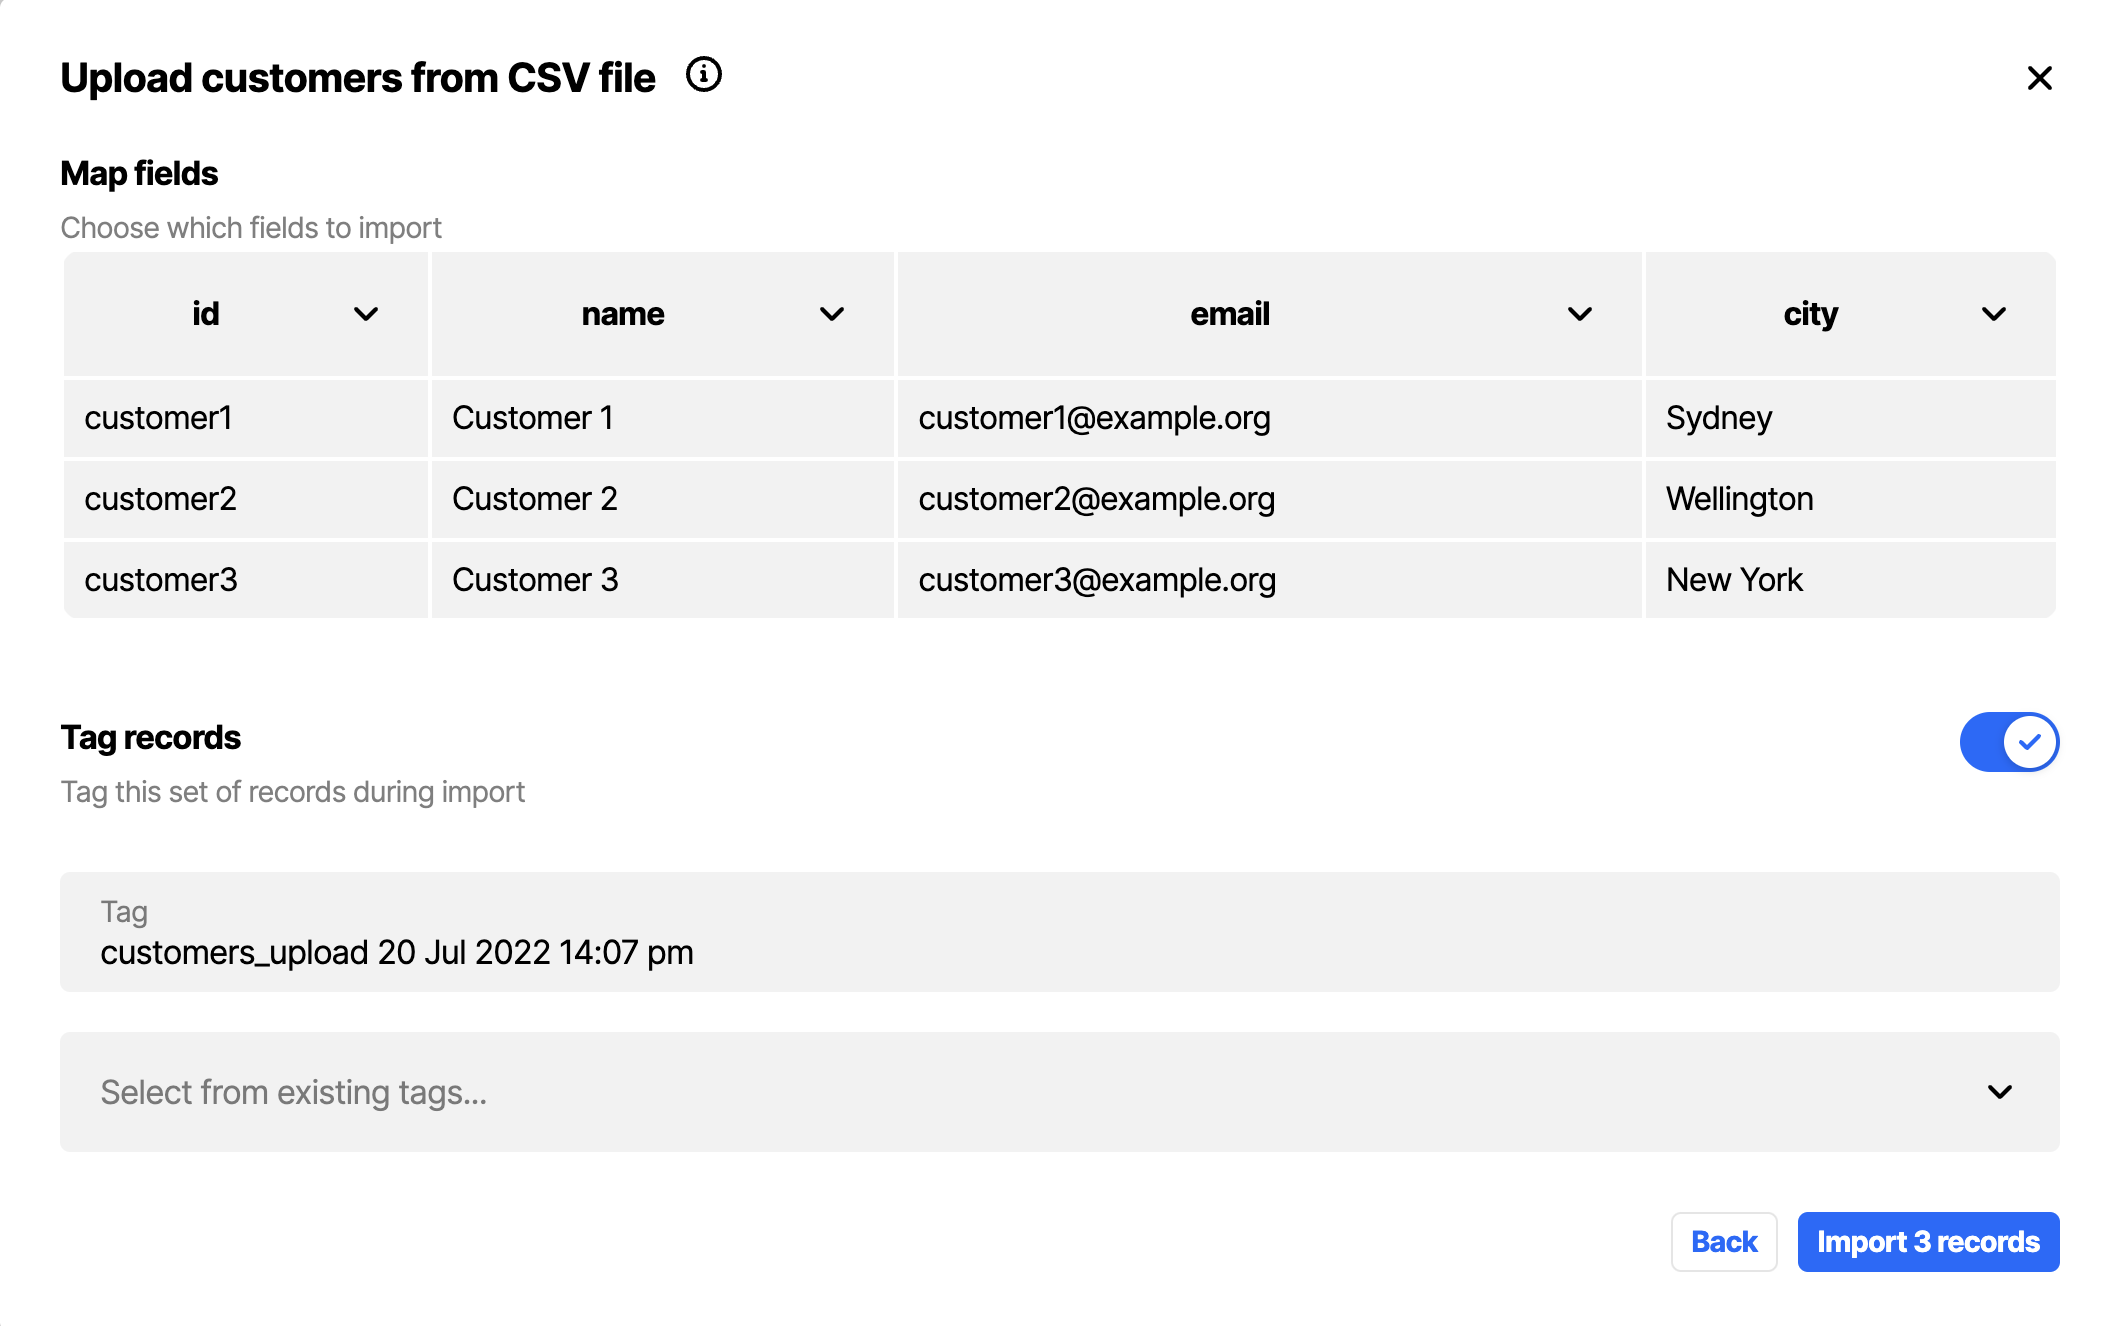This screenshot has height=1326, width=2116.
Task: Toggle the Tag records switch off
Action: pos(2009,742)
